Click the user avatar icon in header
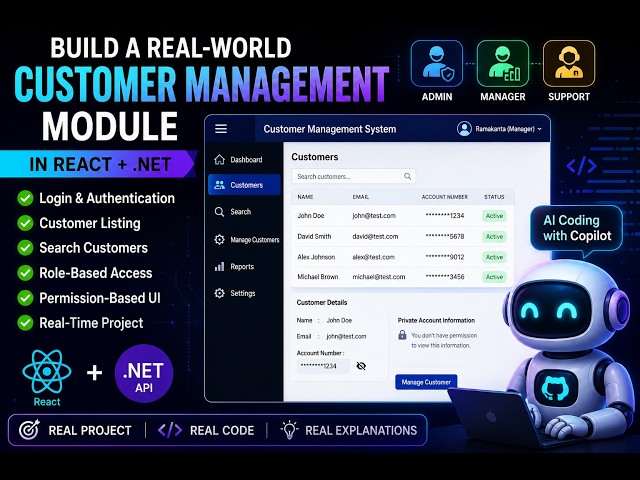Image resolution: width=640 pixels, height=480 pixels. pos(464,129)
